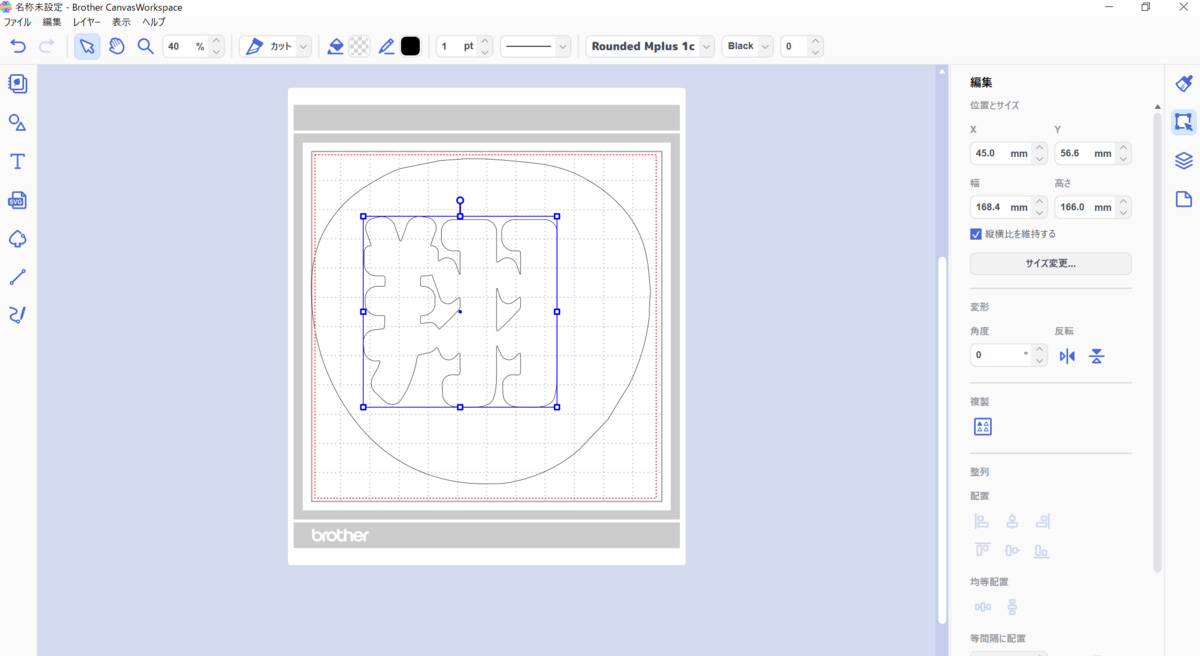
Task: Open the Rounded Mplus 1c font dropdown
Action: tap(650, 46)
